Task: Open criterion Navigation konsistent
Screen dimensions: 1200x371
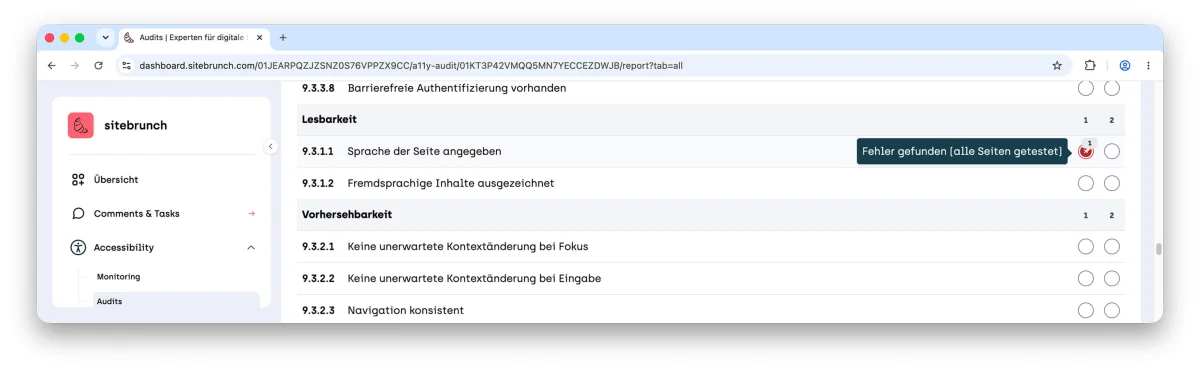Action: click(x=406, y=311)
